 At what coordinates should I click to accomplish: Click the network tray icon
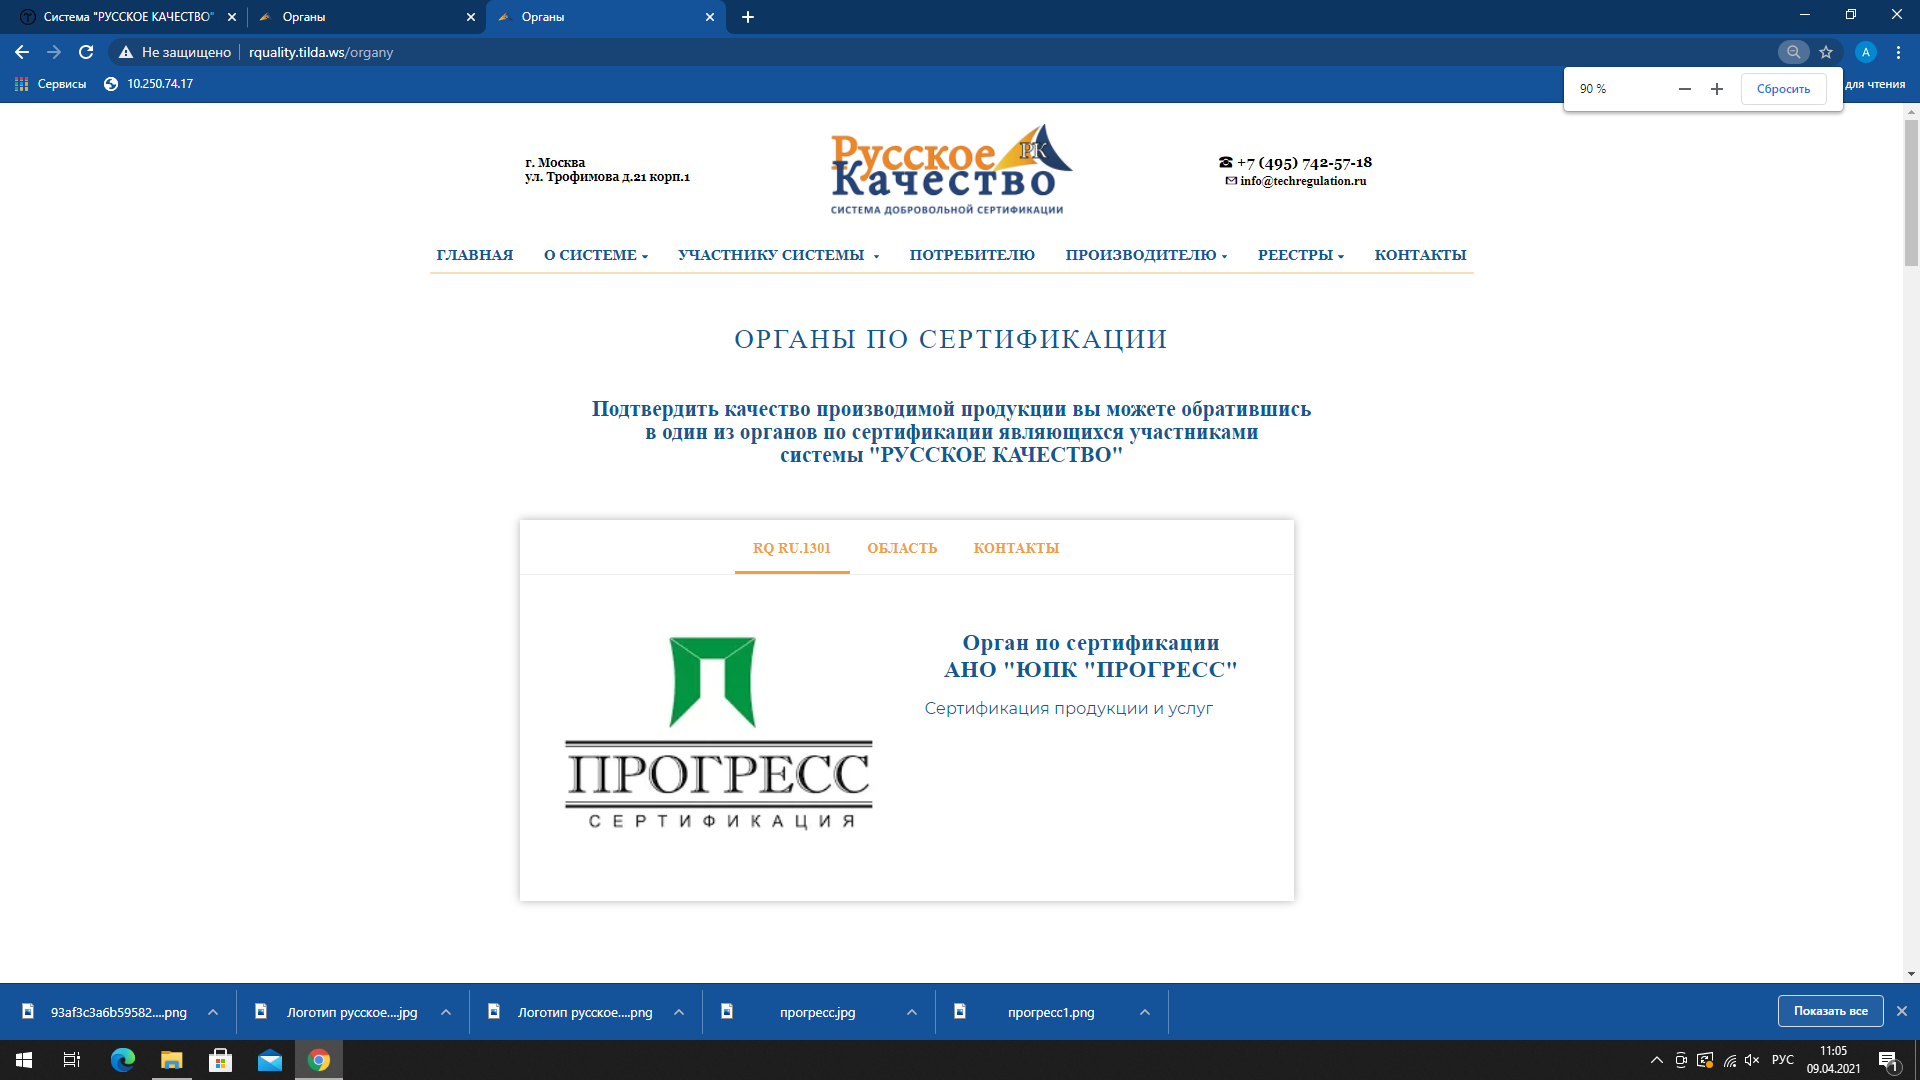(x=1729, y=1060)
